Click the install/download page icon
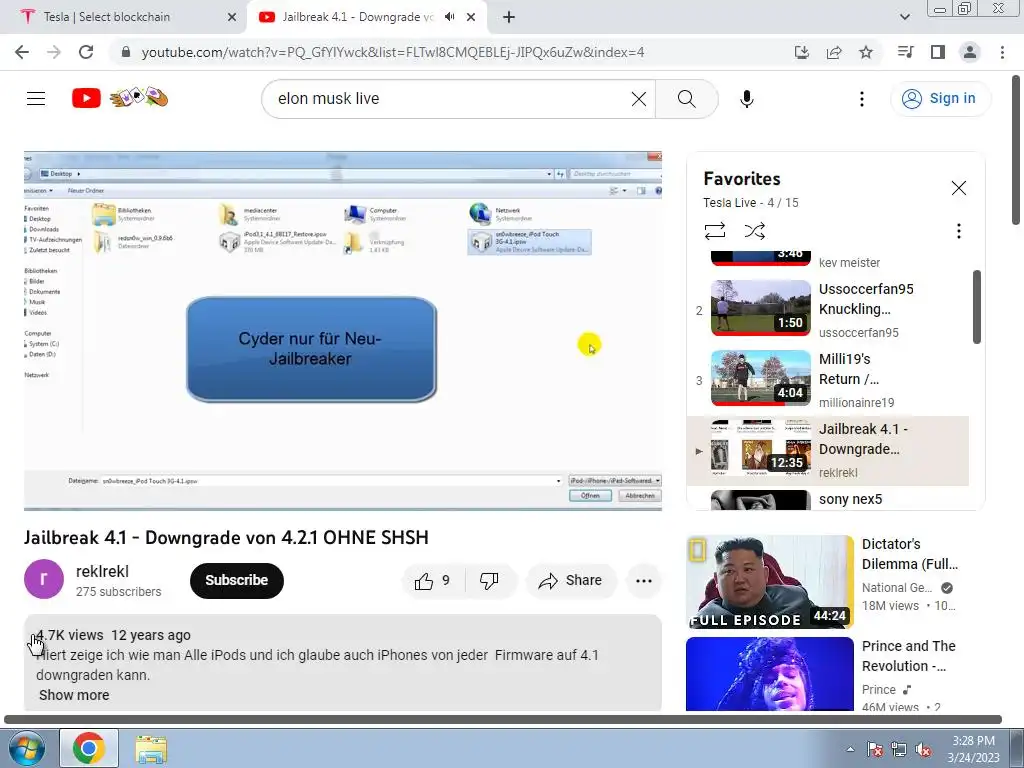 pos(802,52)
